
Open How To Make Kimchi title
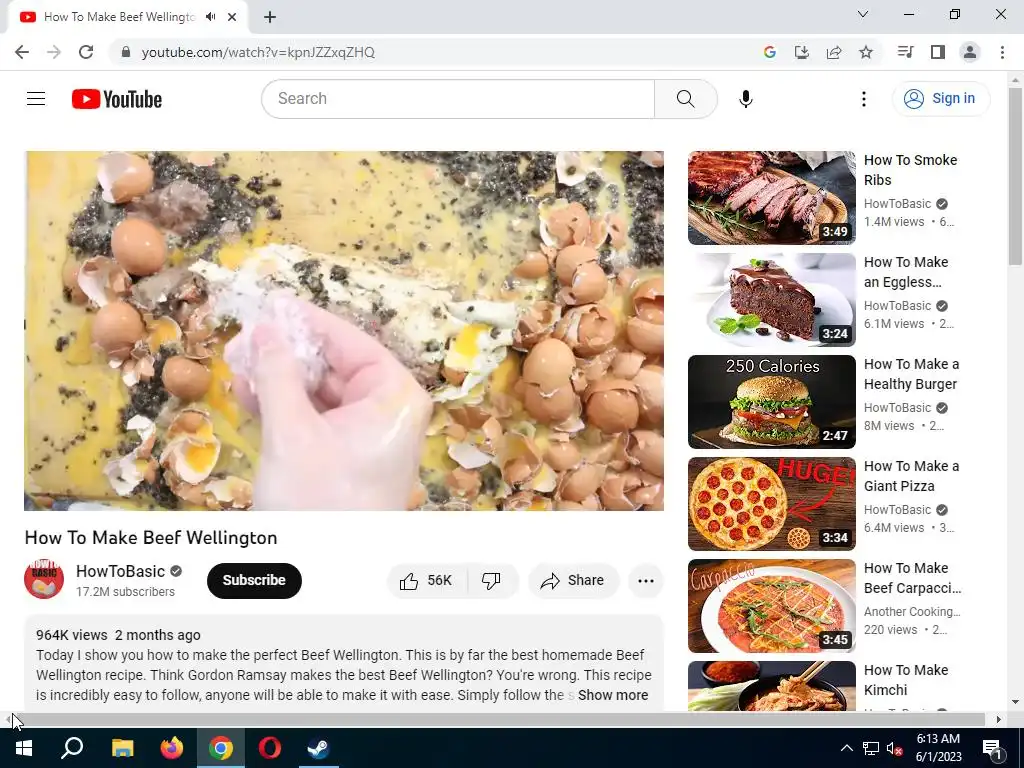[906, 680]
